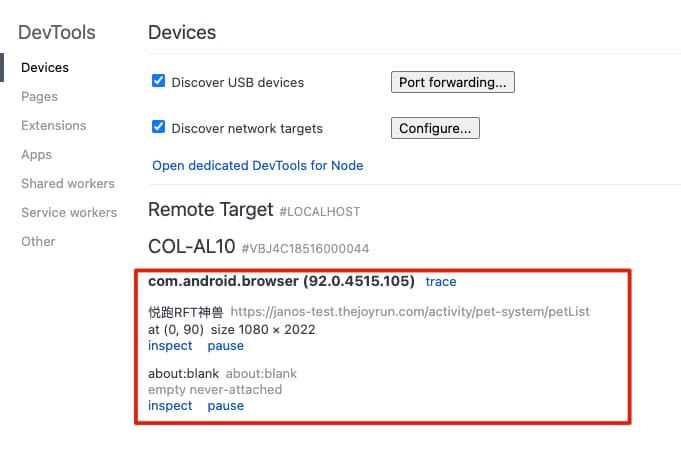681x470 pixels.
Task: Click the janos-test.thejoyrun.com petList URL text
Action: [x=410, y=312]
